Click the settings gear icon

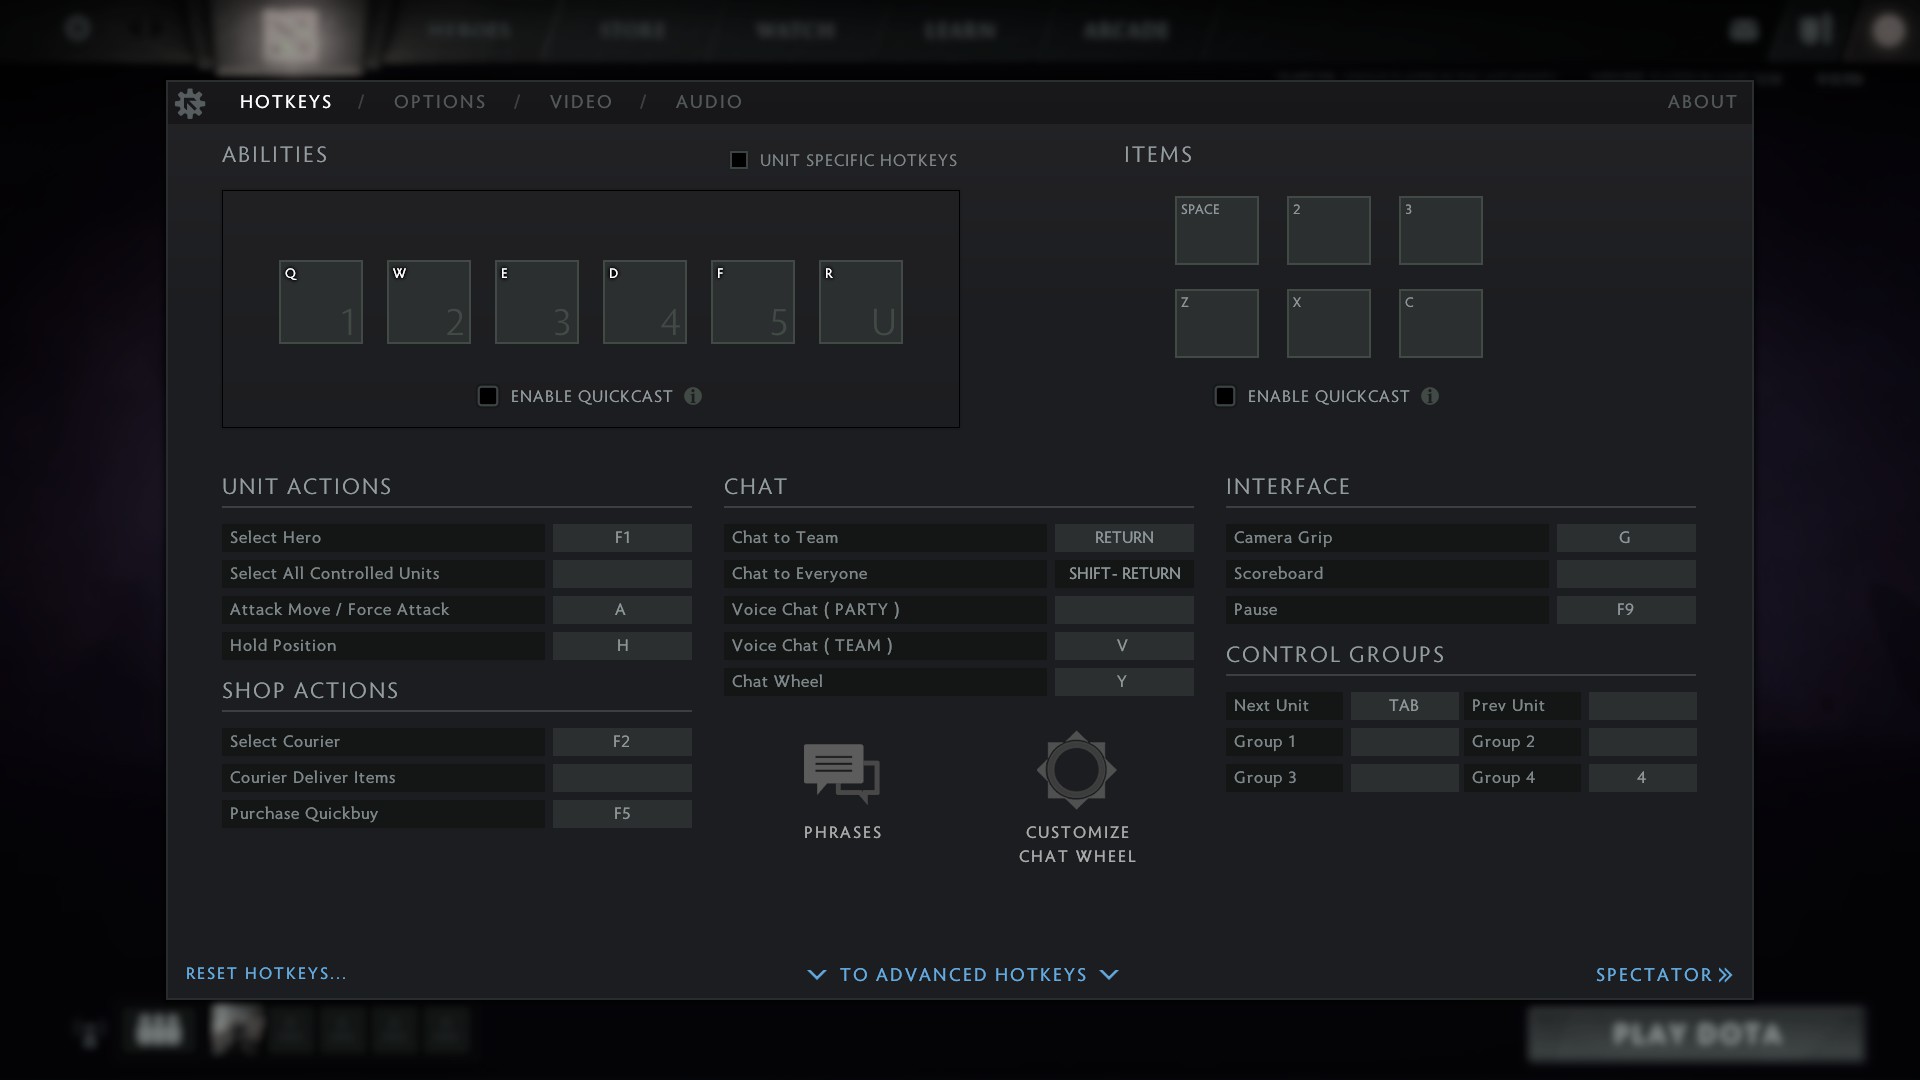click(x=190, y=102)
